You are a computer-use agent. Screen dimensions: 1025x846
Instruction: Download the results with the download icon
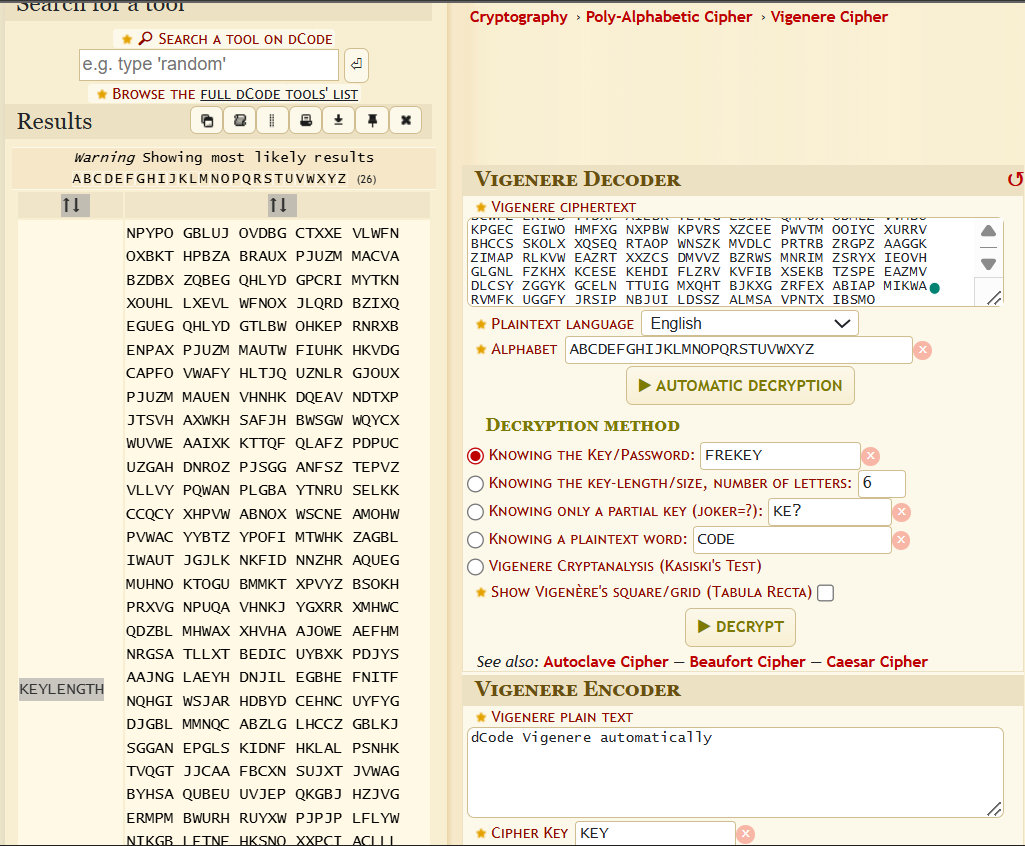[339, 121]
